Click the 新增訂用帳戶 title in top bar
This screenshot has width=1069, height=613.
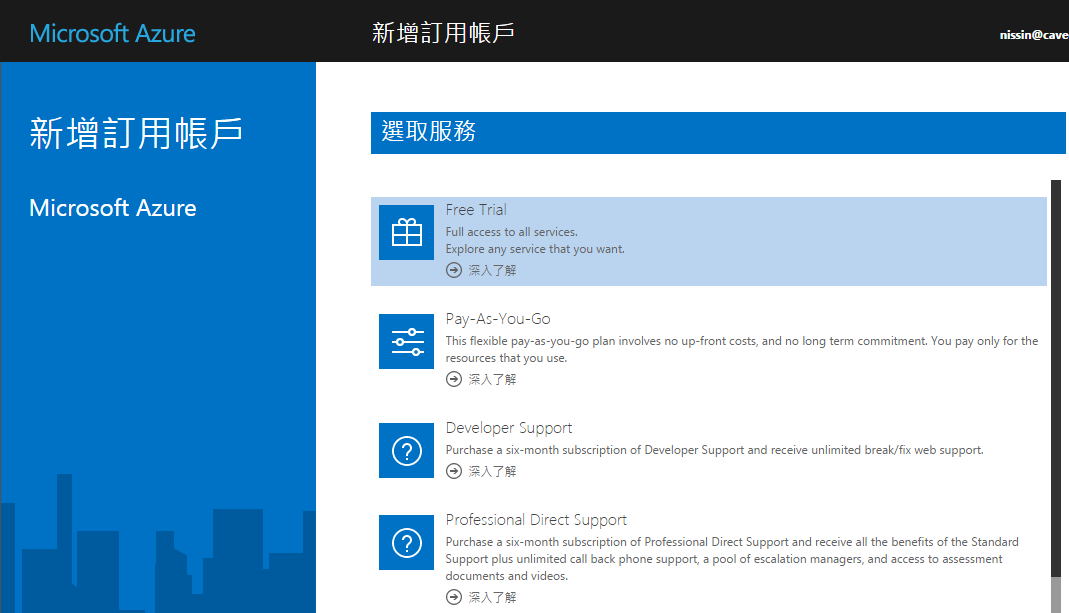click(443, 33)
